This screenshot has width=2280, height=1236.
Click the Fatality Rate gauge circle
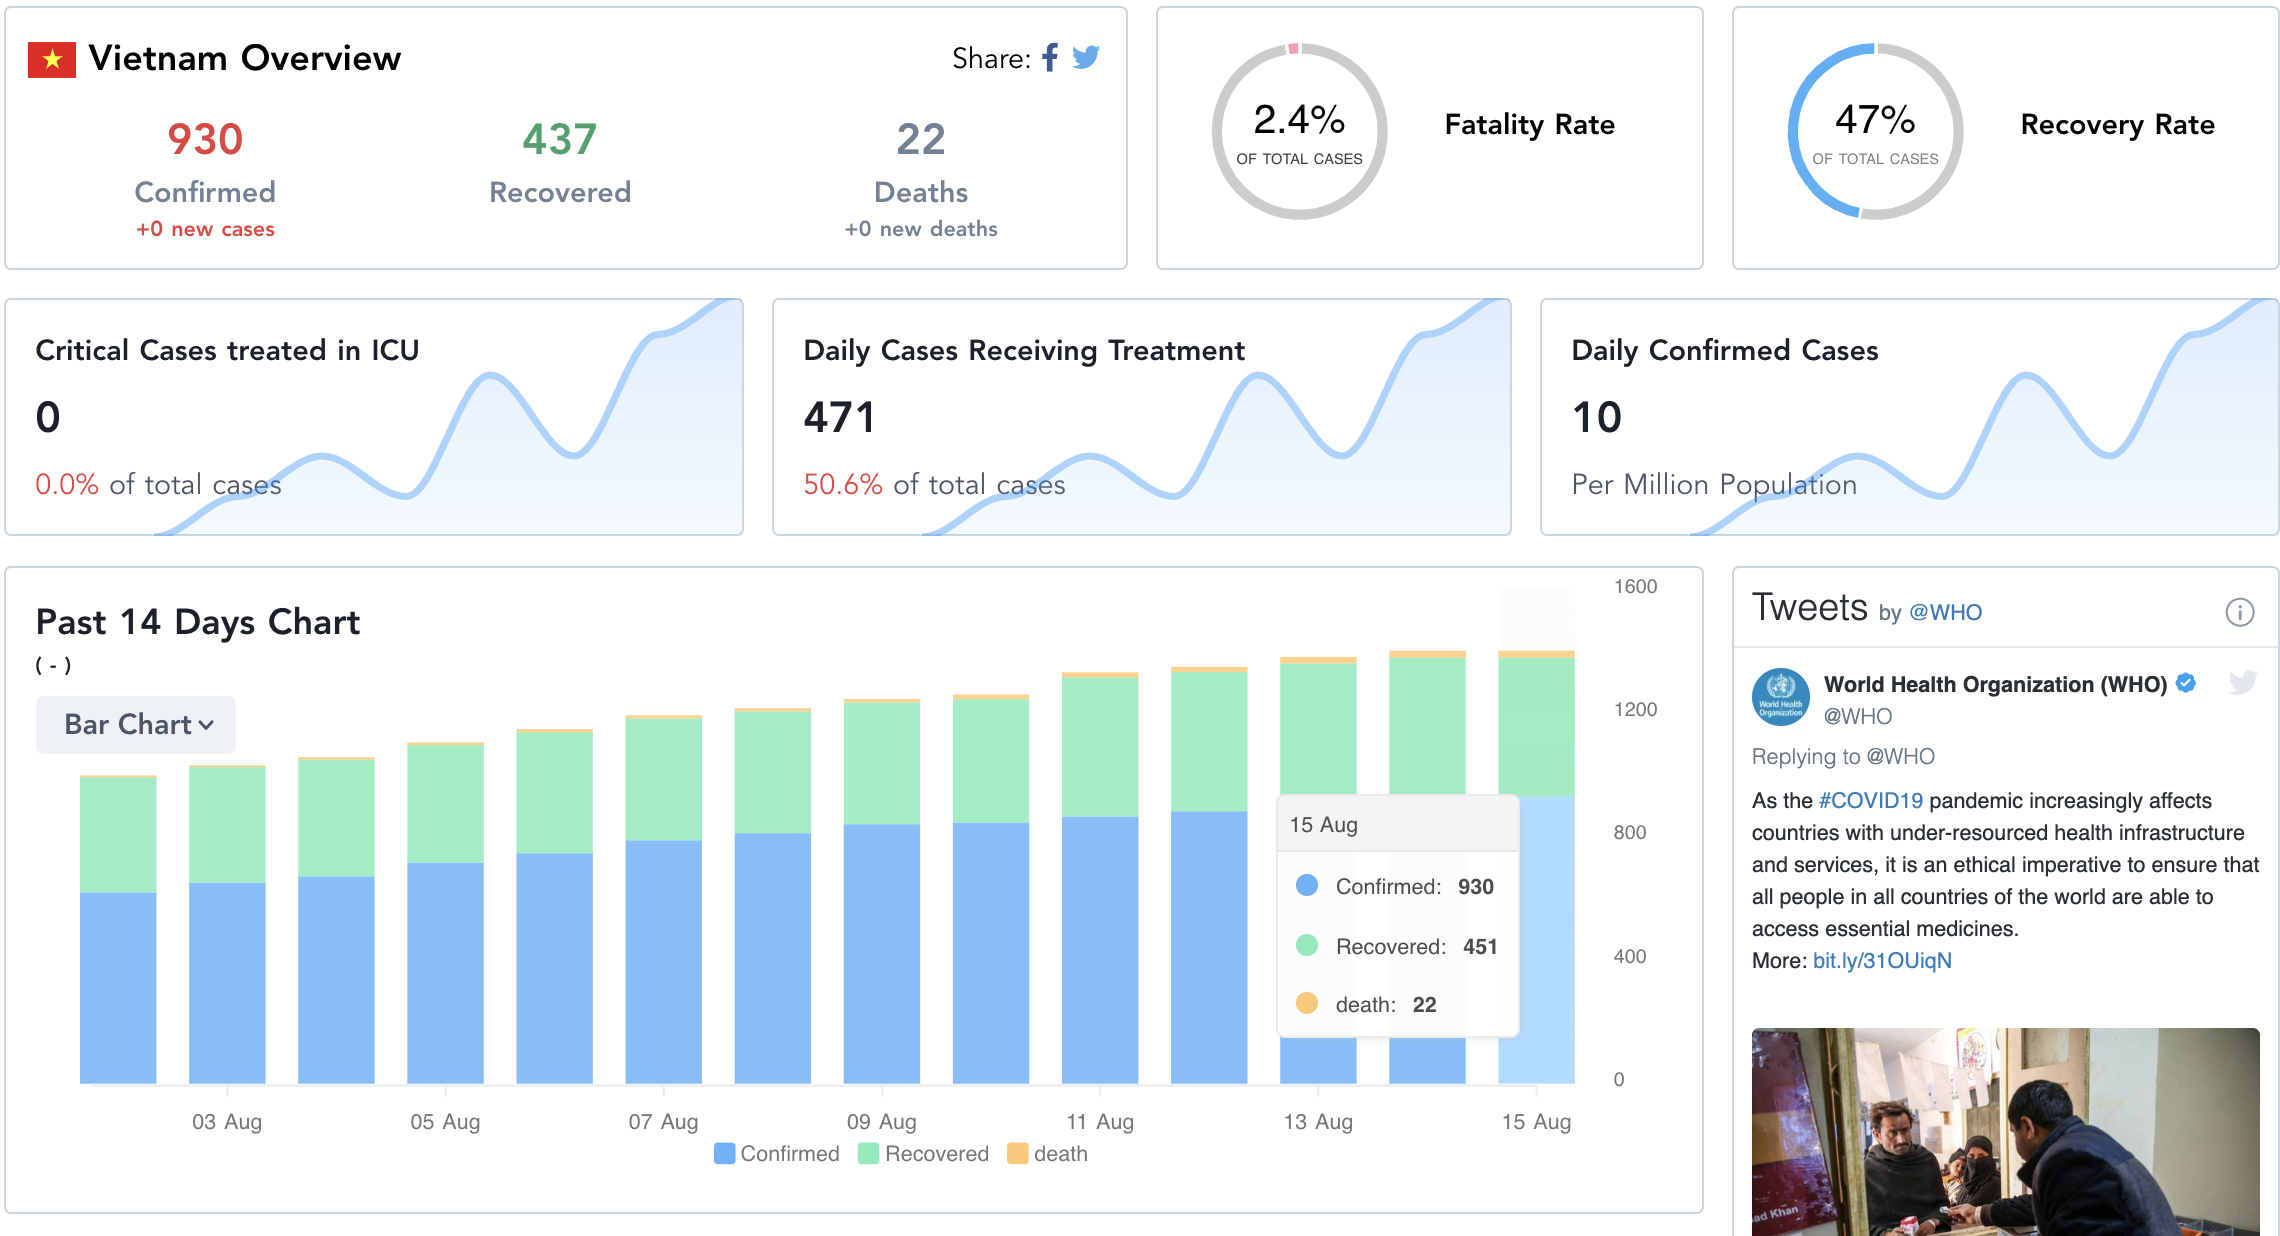[1299, 132]
